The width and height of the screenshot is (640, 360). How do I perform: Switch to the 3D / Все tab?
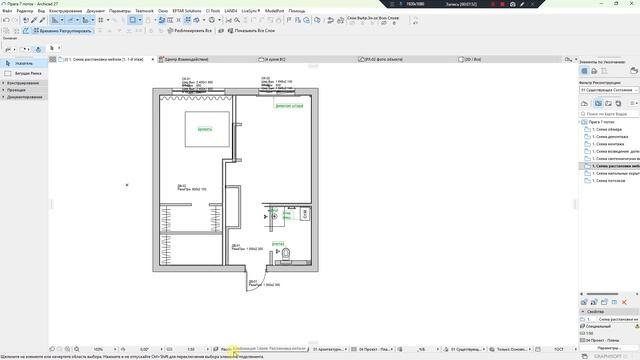pyautogui.click(x=469, y=60)
